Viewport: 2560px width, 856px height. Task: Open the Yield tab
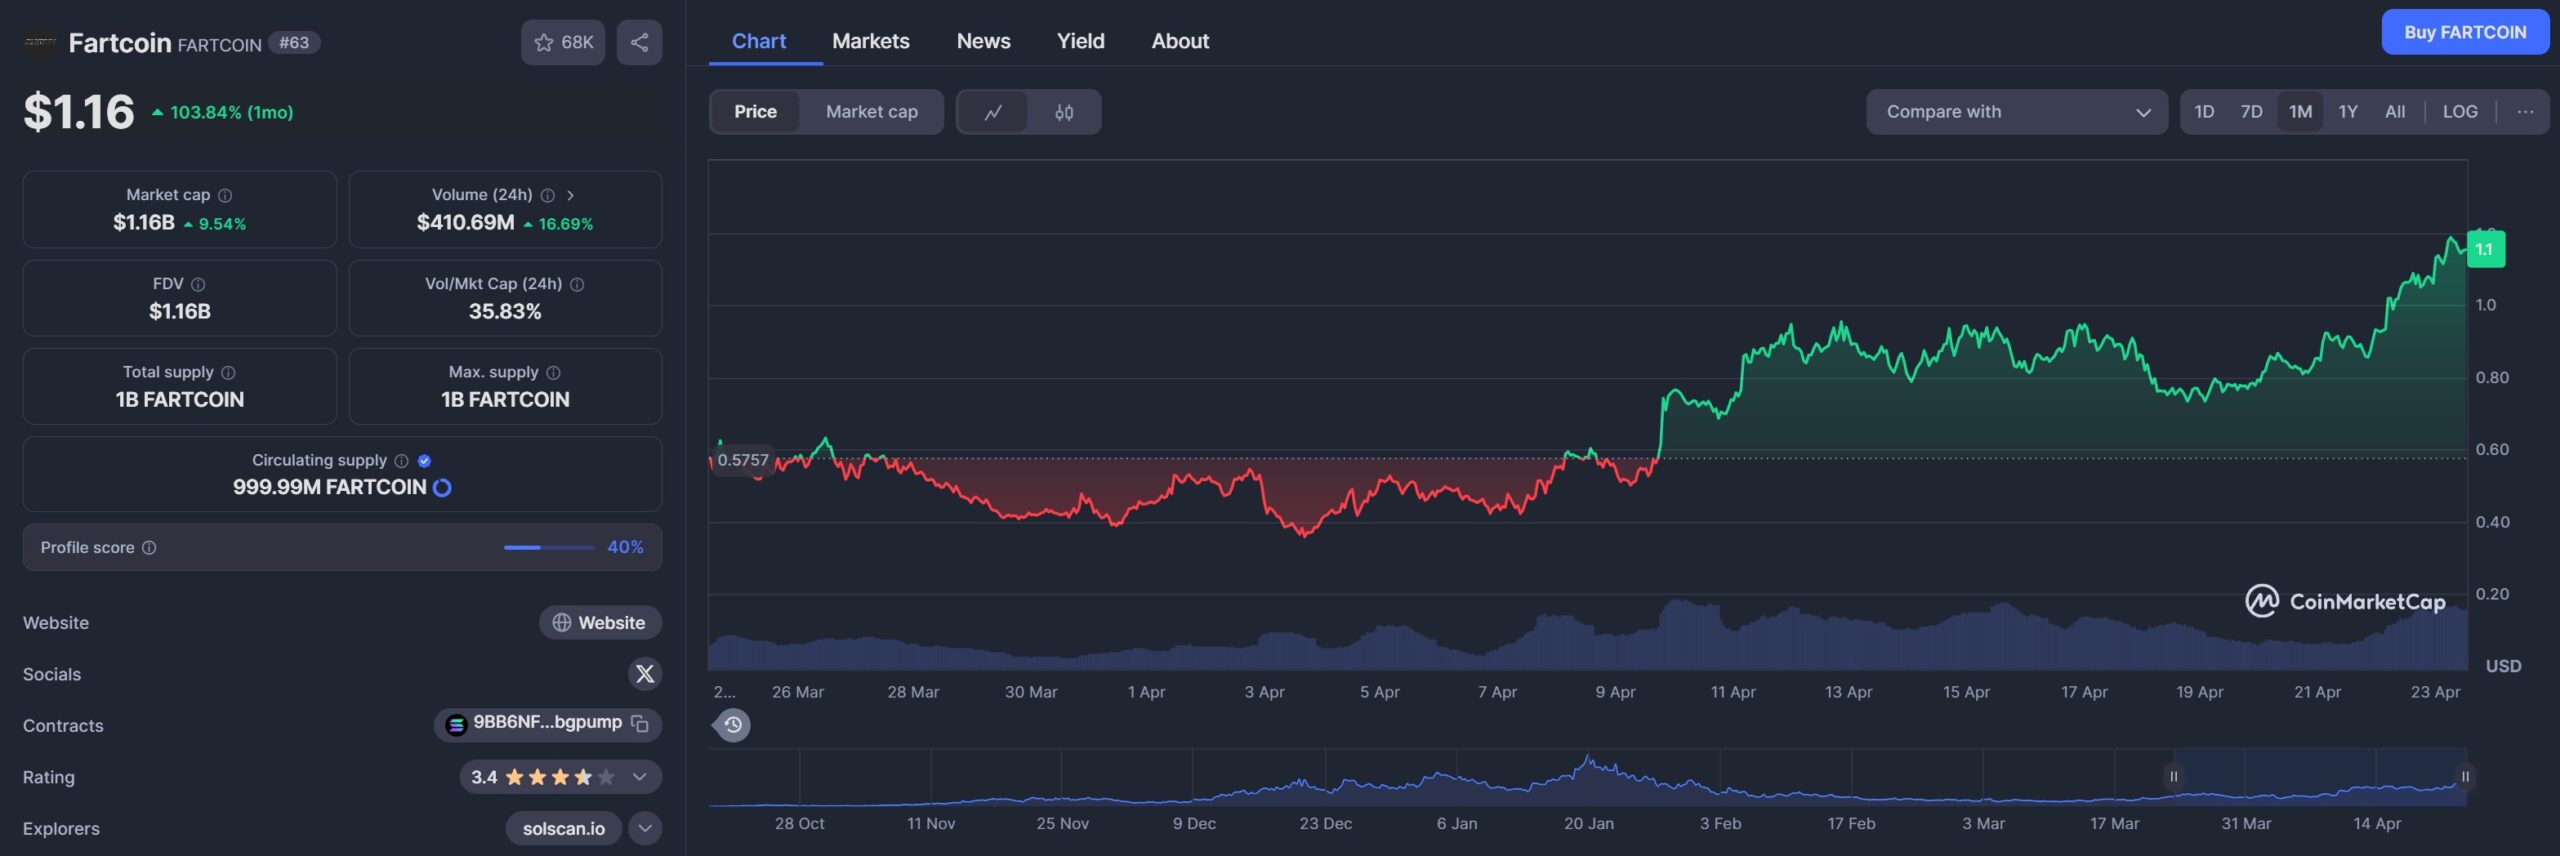(x=1081, y=41)
